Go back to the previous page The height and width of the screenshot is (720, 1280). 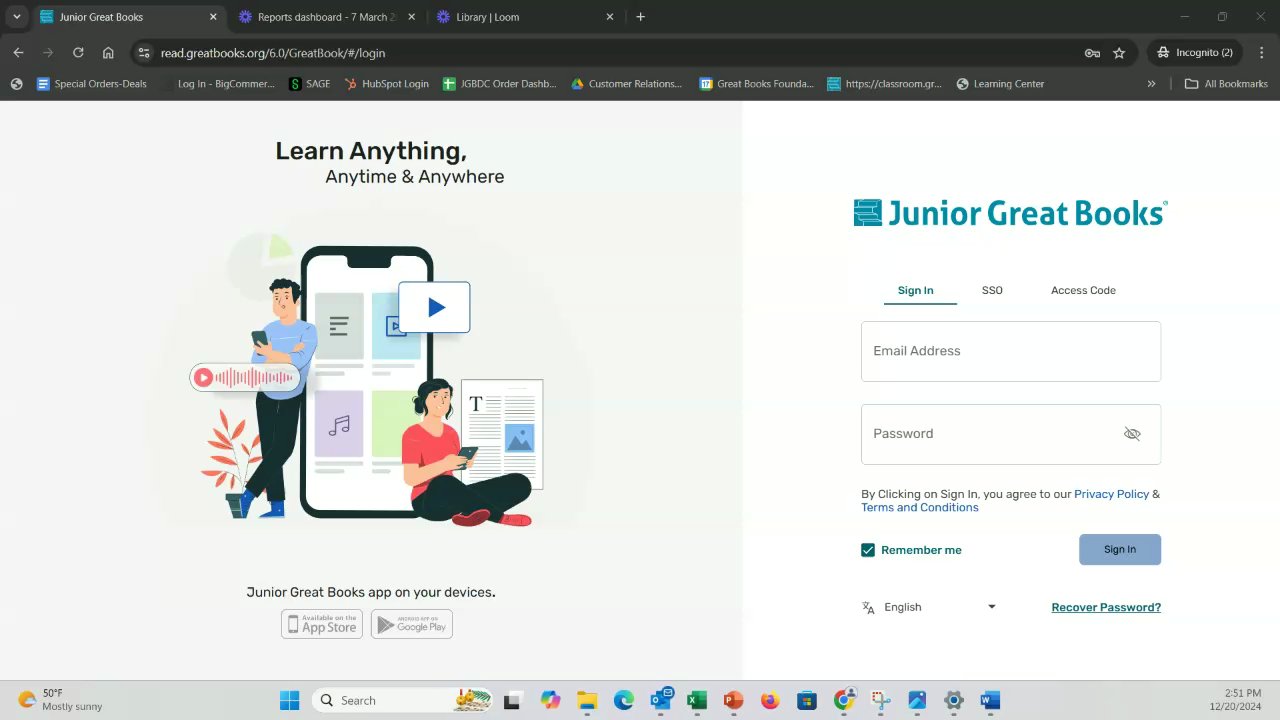click(18, 53)
